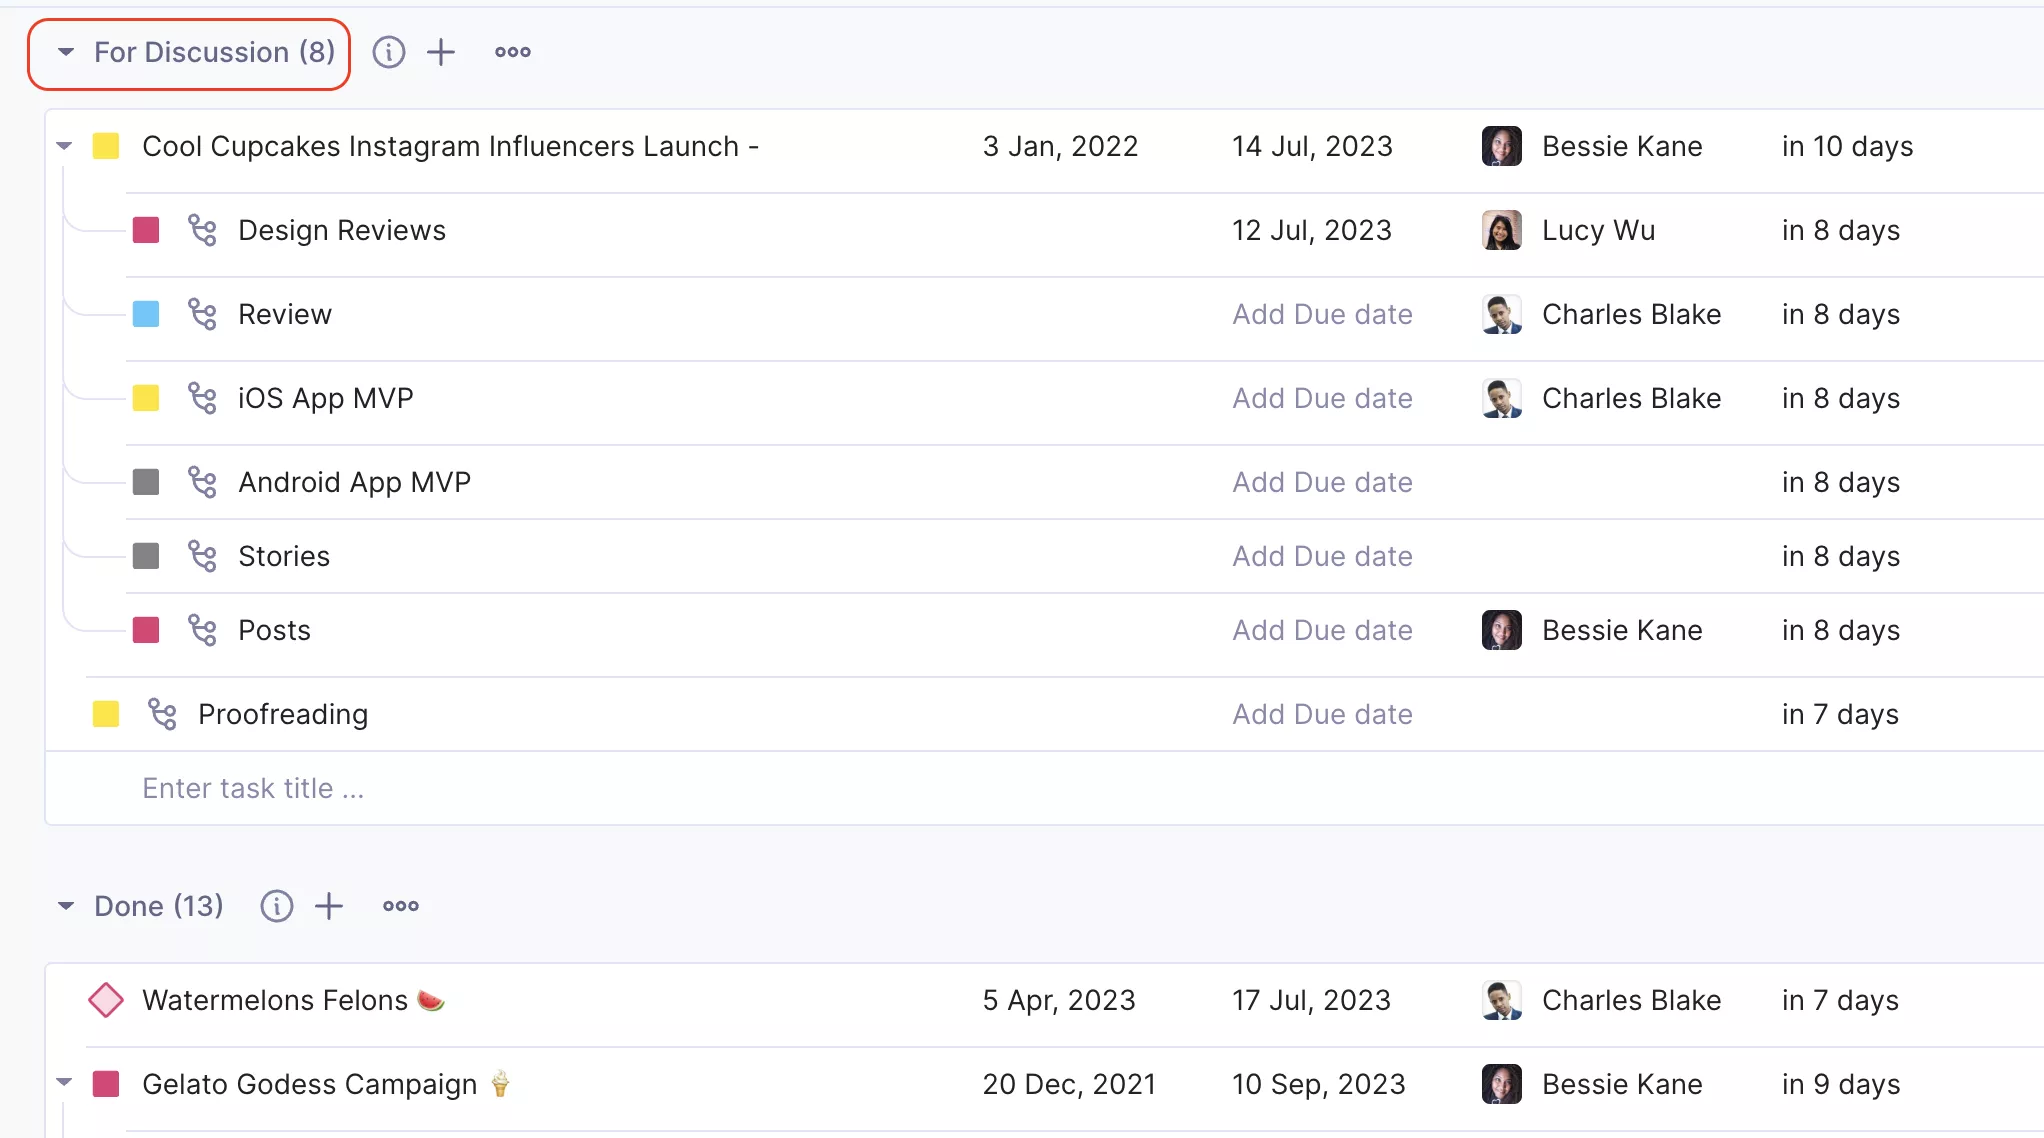This screenshot has height=1138, width=2044.
Task: Collapse Cool Cupcakes Instagram Influencers Launch subtasks
Action: click(x=64, y=146)
